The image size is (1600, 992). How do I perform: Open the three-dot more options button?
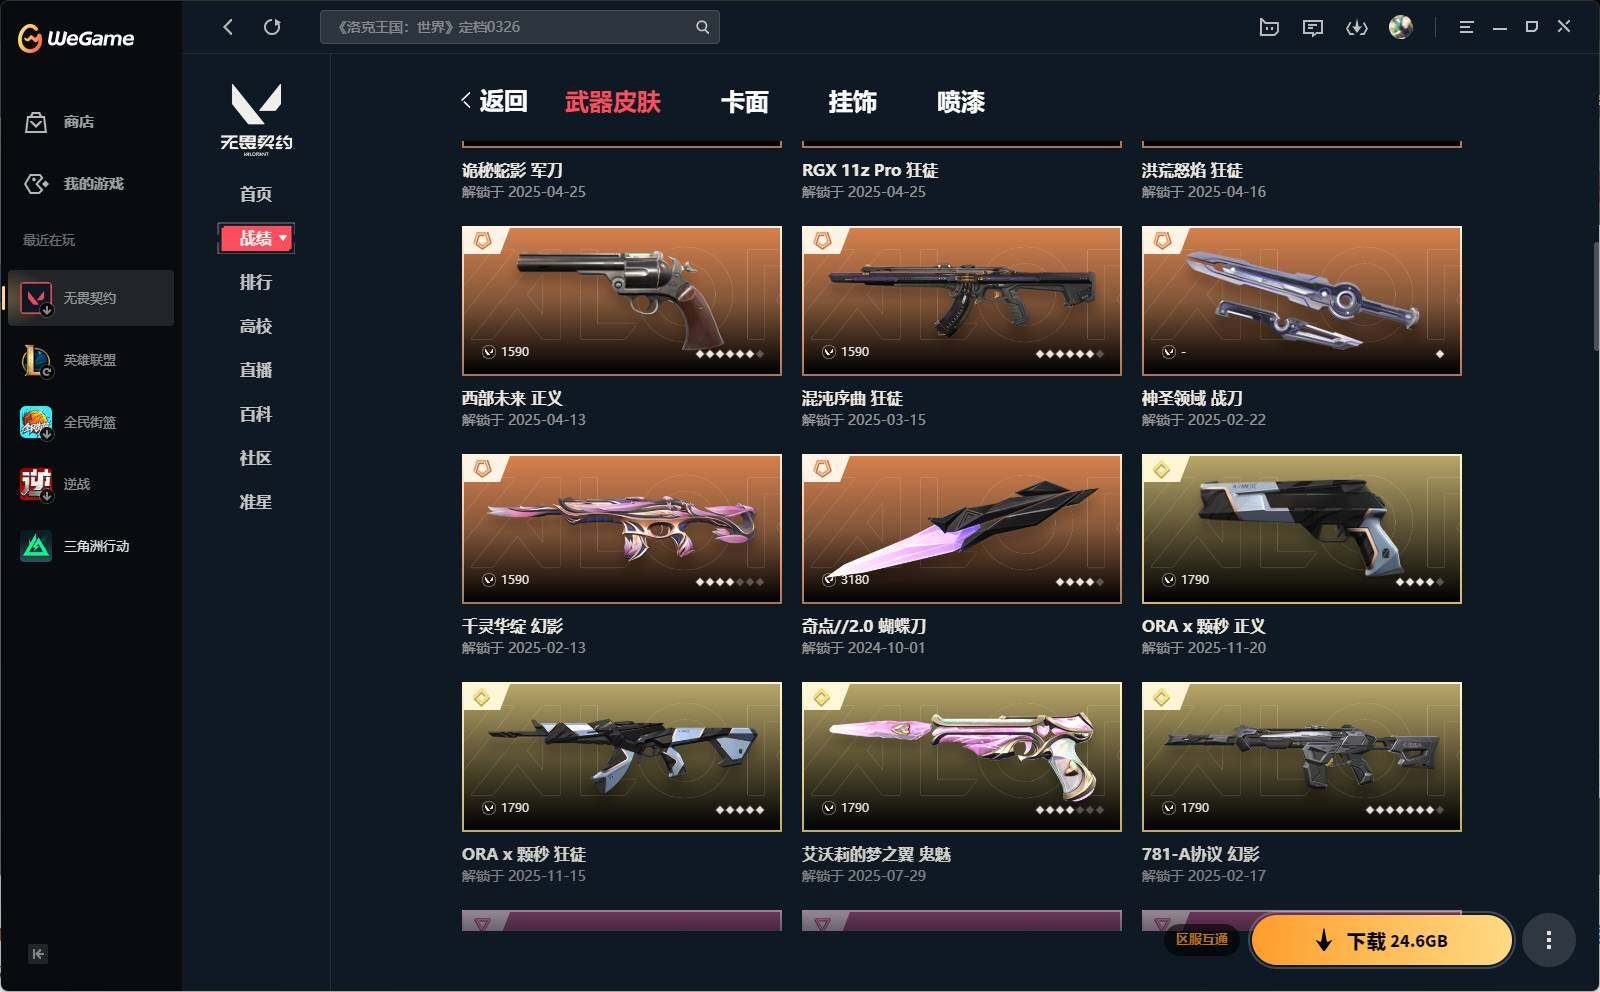(x=1548, y=940)
